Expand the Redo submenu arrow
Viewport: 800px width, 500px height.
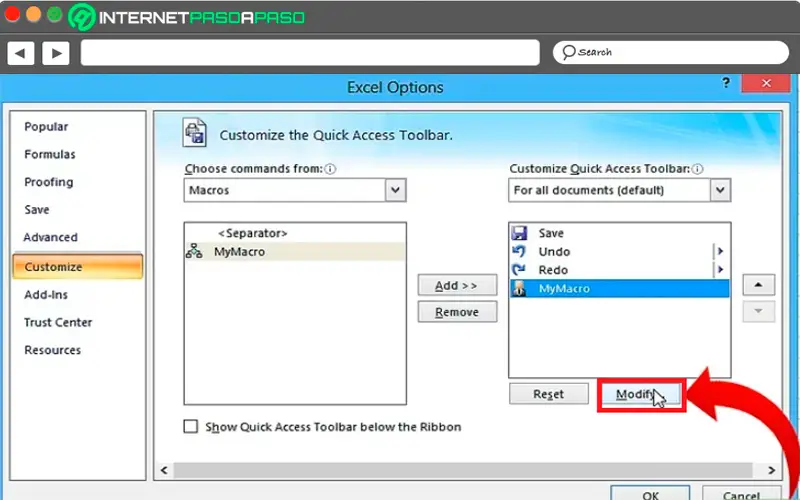tap(720, 269)
